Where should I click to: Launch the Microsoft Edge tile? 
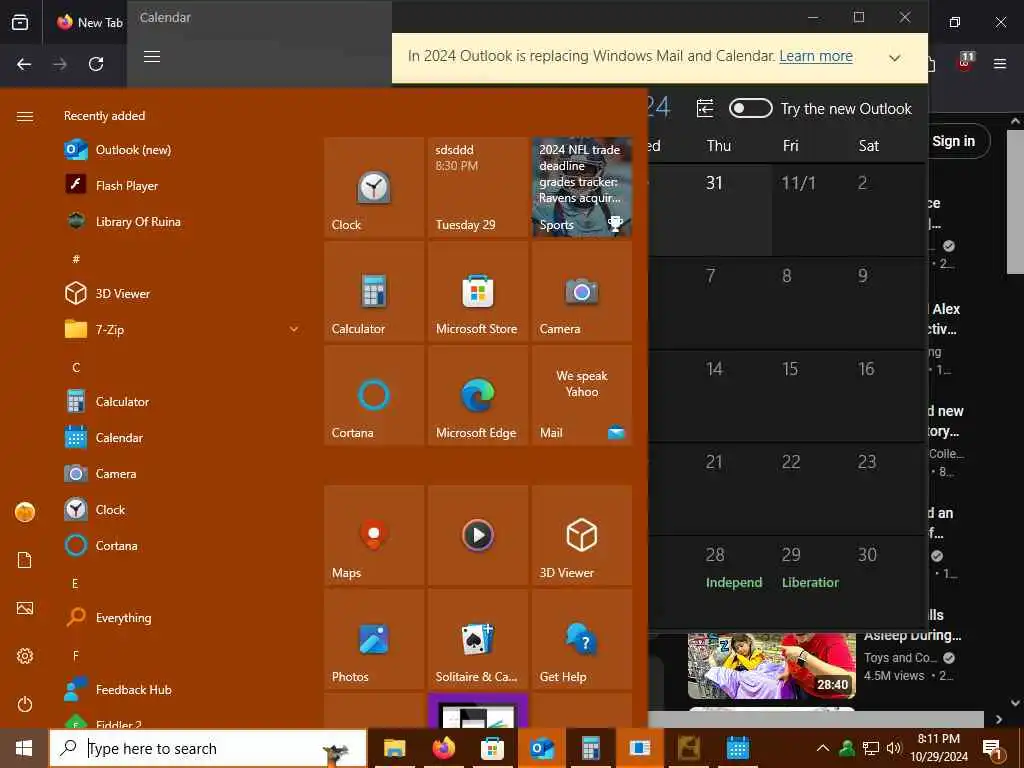(478, 395)
